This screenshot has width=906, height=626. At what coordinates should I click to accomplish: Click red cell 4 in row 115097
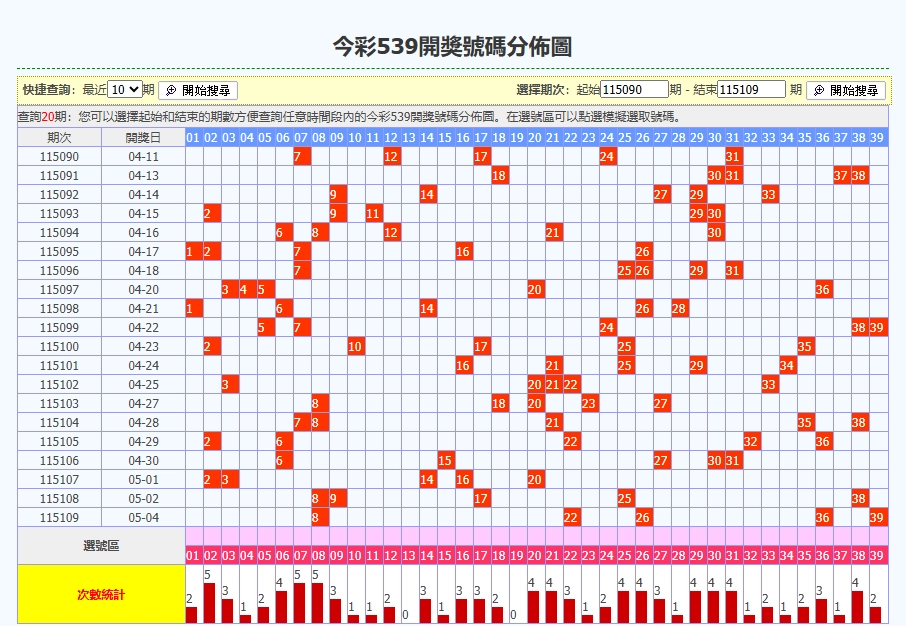tap(247, 290)
